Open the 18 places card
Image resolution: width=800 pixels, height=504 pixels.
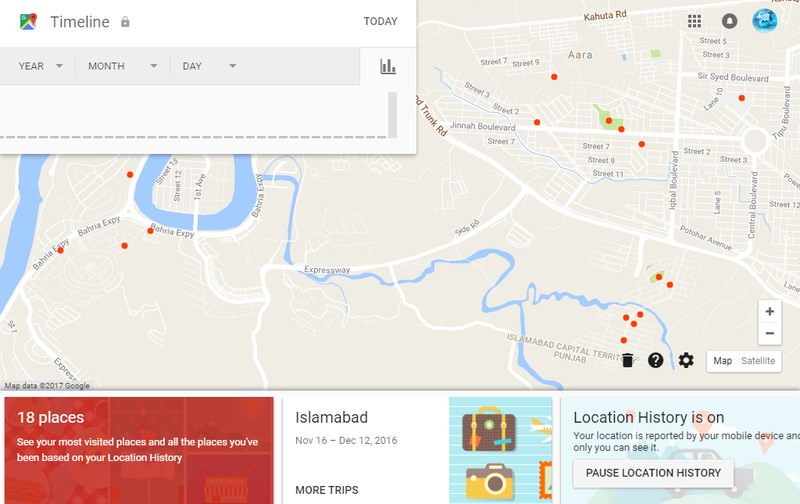point(139,450)
